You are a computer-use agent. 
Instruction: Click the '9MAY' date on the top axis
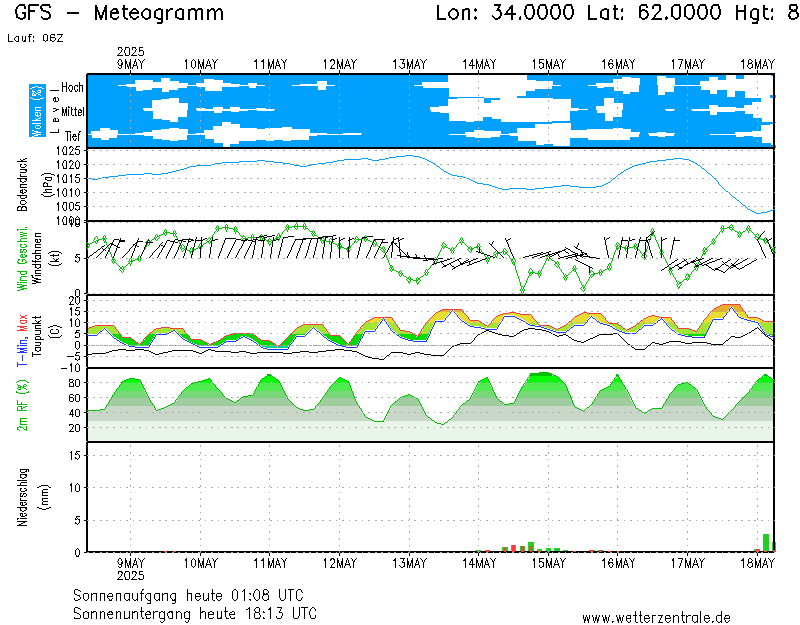[x=131, y=65]
